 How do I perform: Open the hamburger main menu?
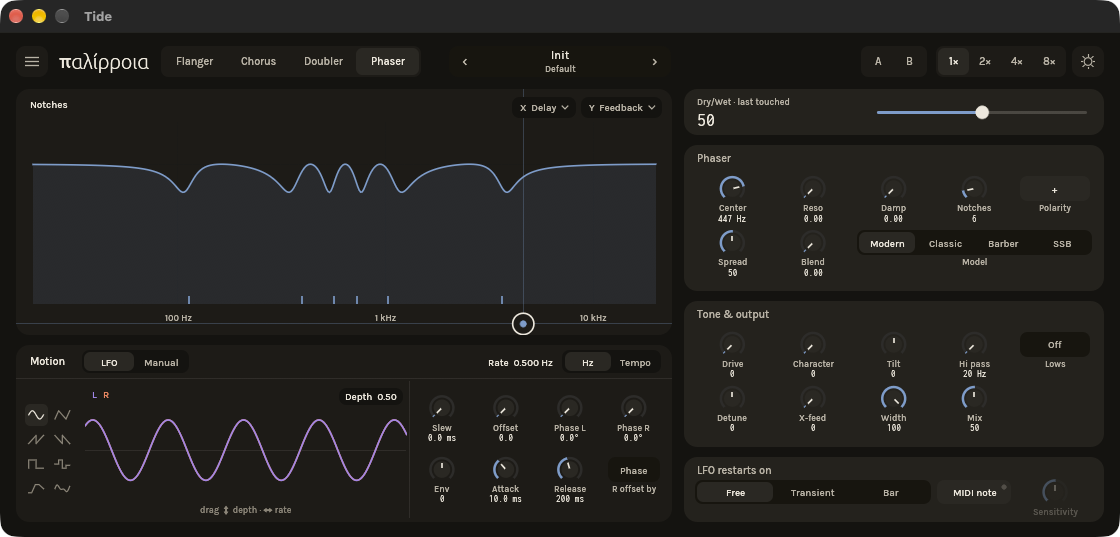[x=32, y=61]
